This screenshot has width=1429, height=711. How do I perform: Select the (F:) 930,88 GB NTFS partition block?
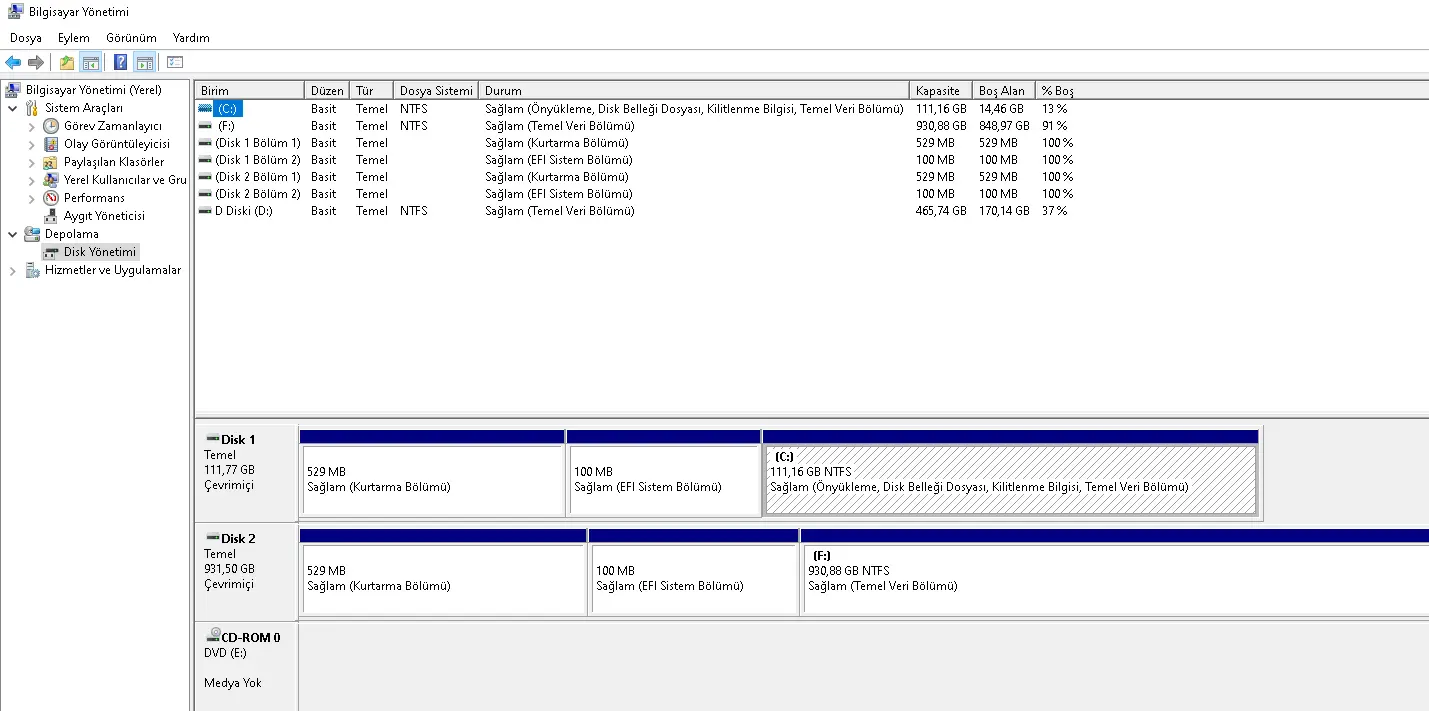[1115, 579]
